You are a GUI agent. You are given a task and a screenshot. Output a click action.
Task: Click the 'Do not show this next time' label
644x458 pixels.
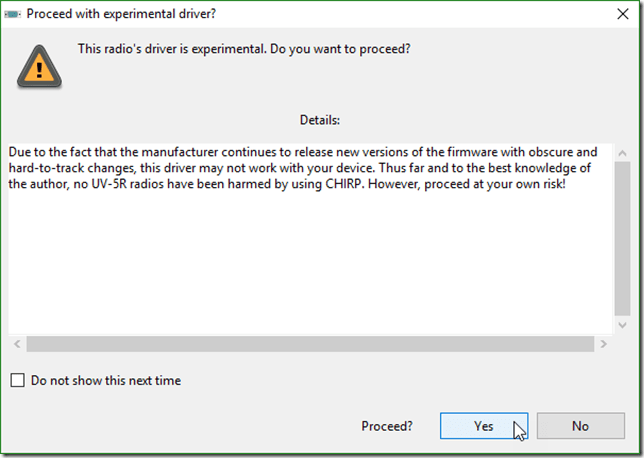[x=106, y=380]
